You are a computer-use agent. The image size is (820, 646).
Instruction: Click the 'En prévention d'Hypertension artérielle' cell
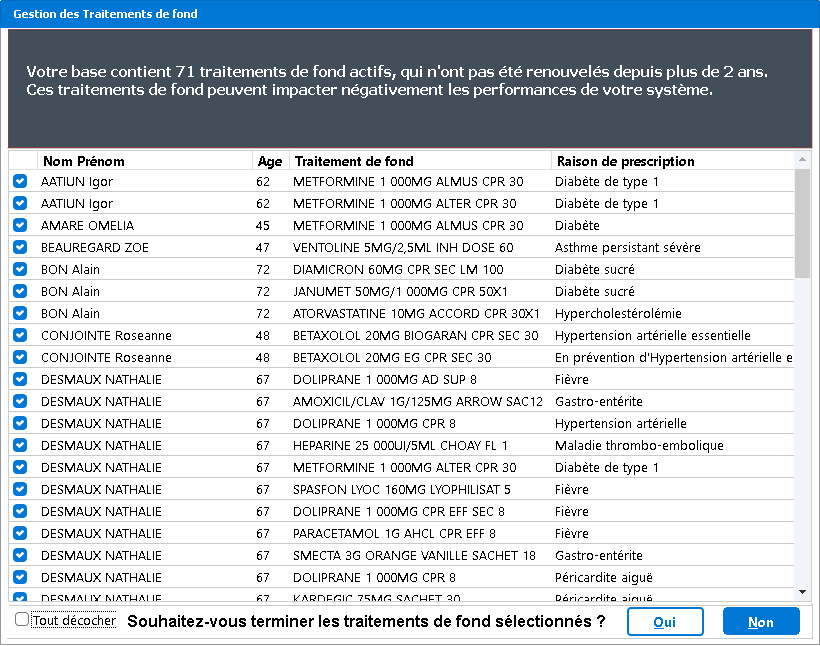(x=674, y=357)
